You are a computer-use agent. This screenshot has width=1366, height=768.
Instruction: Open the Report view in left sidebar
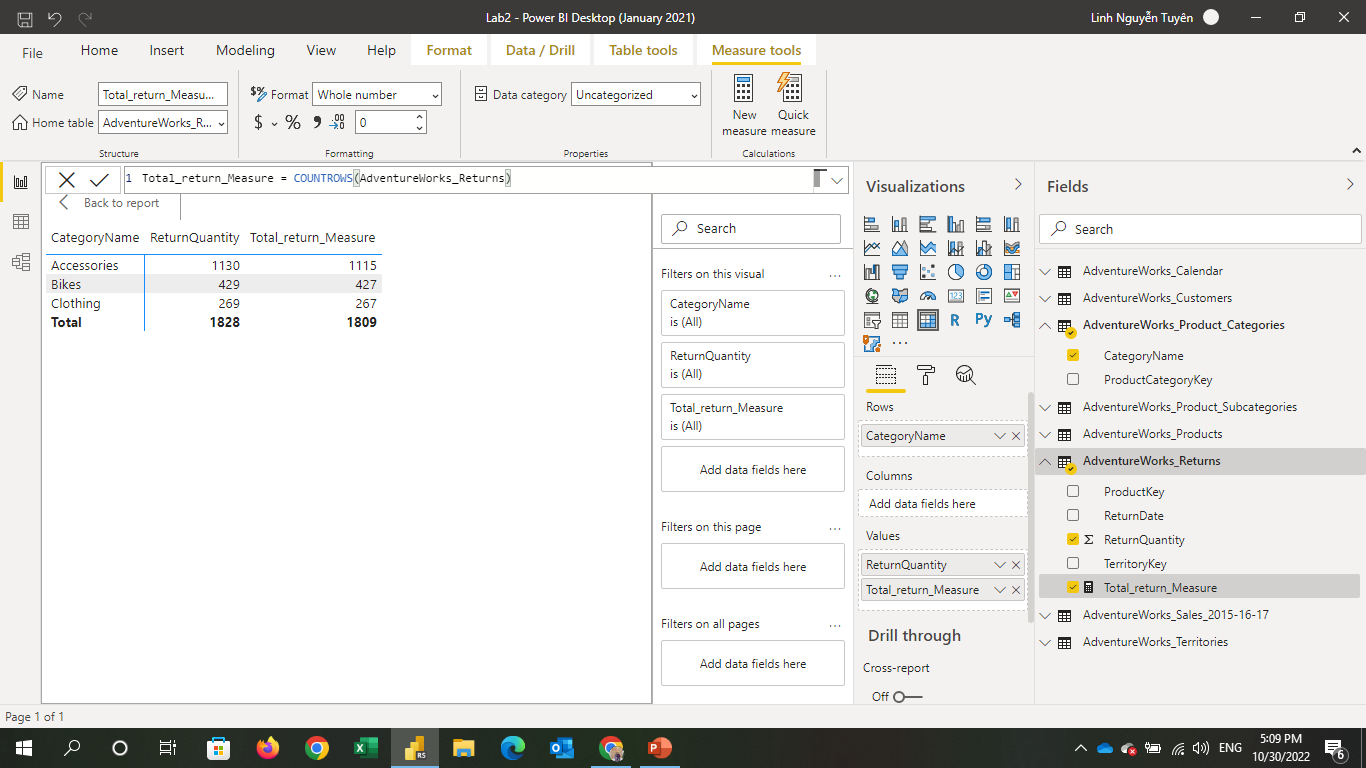(x=20, y=181)
